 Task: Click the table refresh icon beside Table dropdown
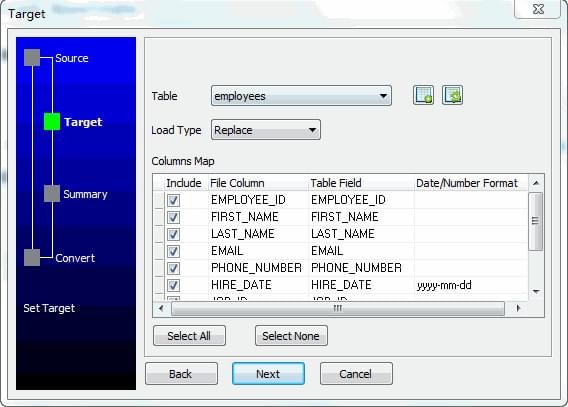click(452, 95)
